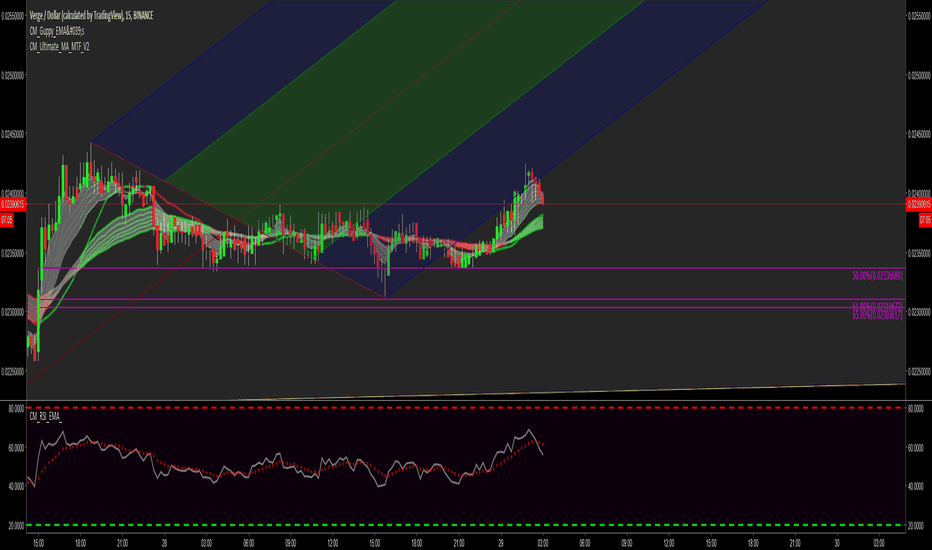Viewport: 932px width, 550px height.
Task: Click 0.02250000 on the left price scale
Action: click(x=12, y=372)
